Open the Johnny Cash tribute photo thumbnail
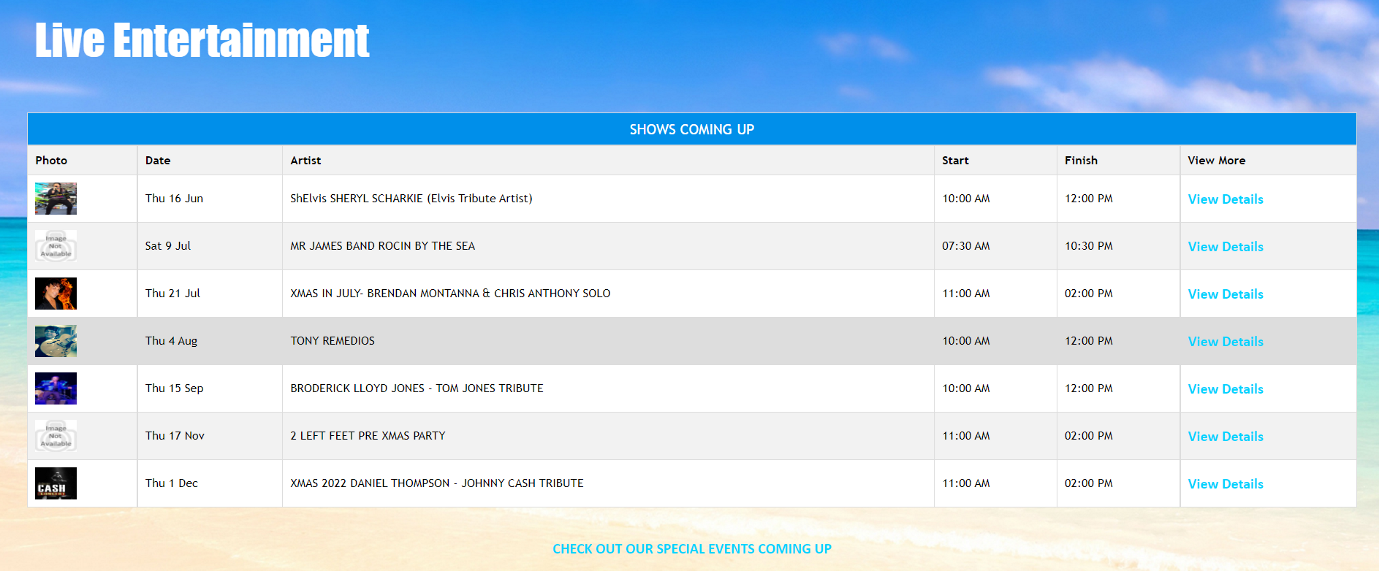This screenshot has width=1379, height=571. click(x=56, y=484)
